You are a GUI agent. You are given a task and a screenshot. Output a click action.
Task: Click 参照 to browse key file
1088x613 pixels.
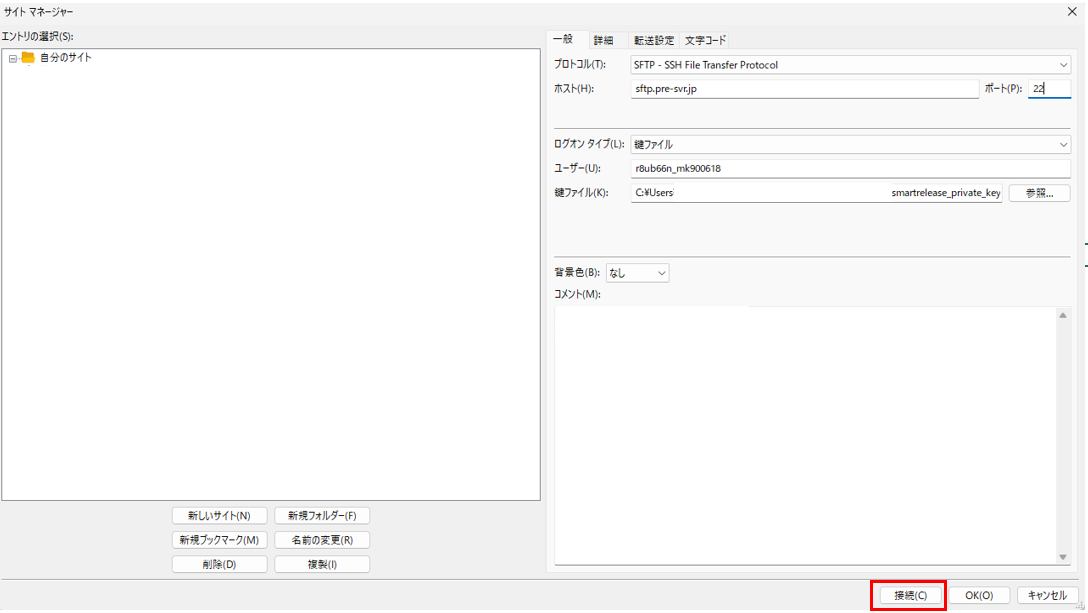click(1039, 193)
